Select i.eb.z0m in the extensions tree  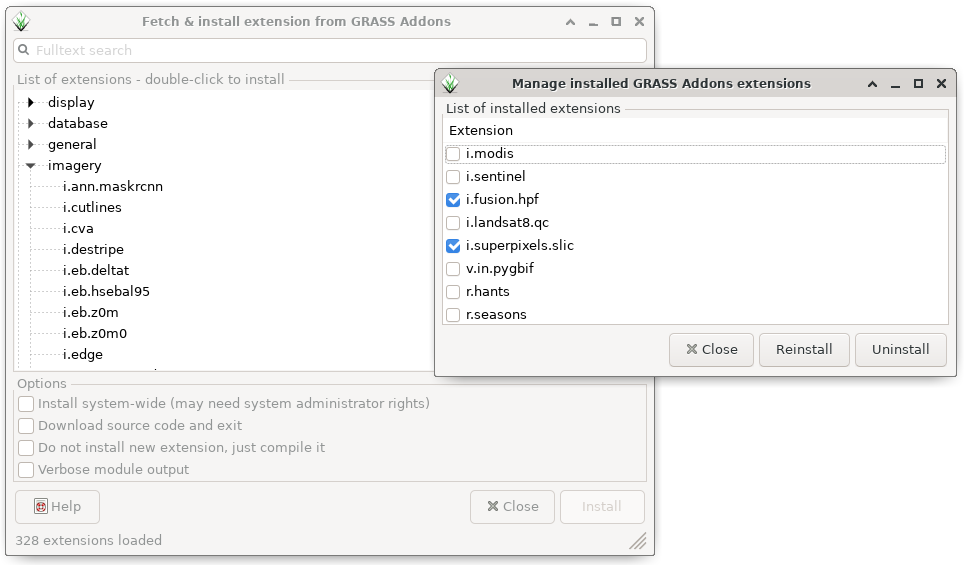click(90, 312)
